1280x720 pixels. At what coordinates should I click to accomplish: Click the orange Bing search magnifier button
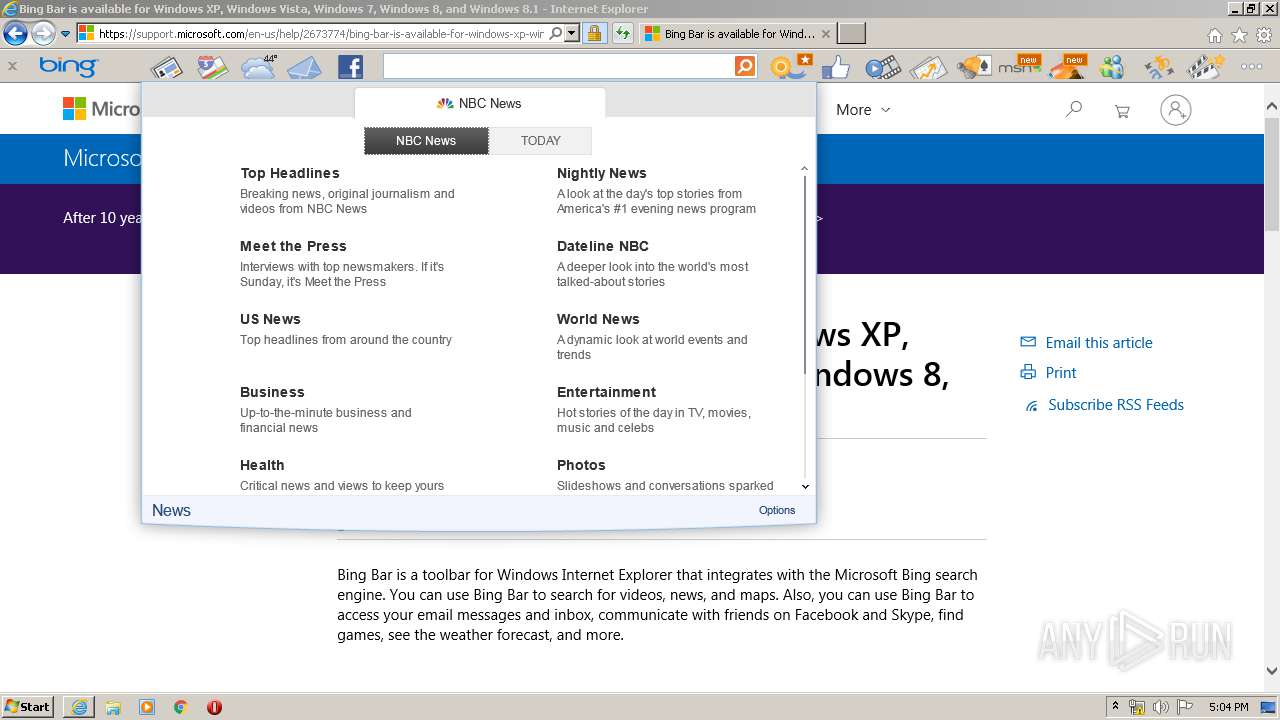coord(744,66)
